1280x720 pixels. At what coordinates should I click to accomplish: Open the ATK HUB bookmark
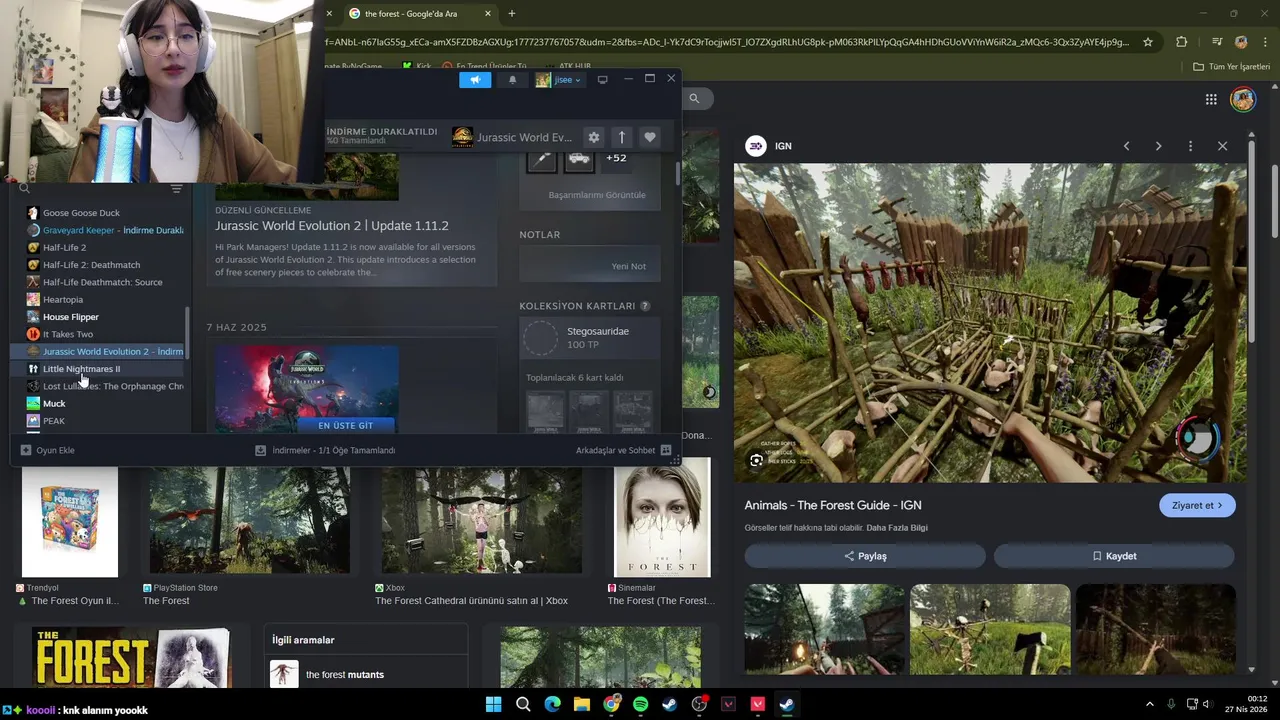point(567,67)
